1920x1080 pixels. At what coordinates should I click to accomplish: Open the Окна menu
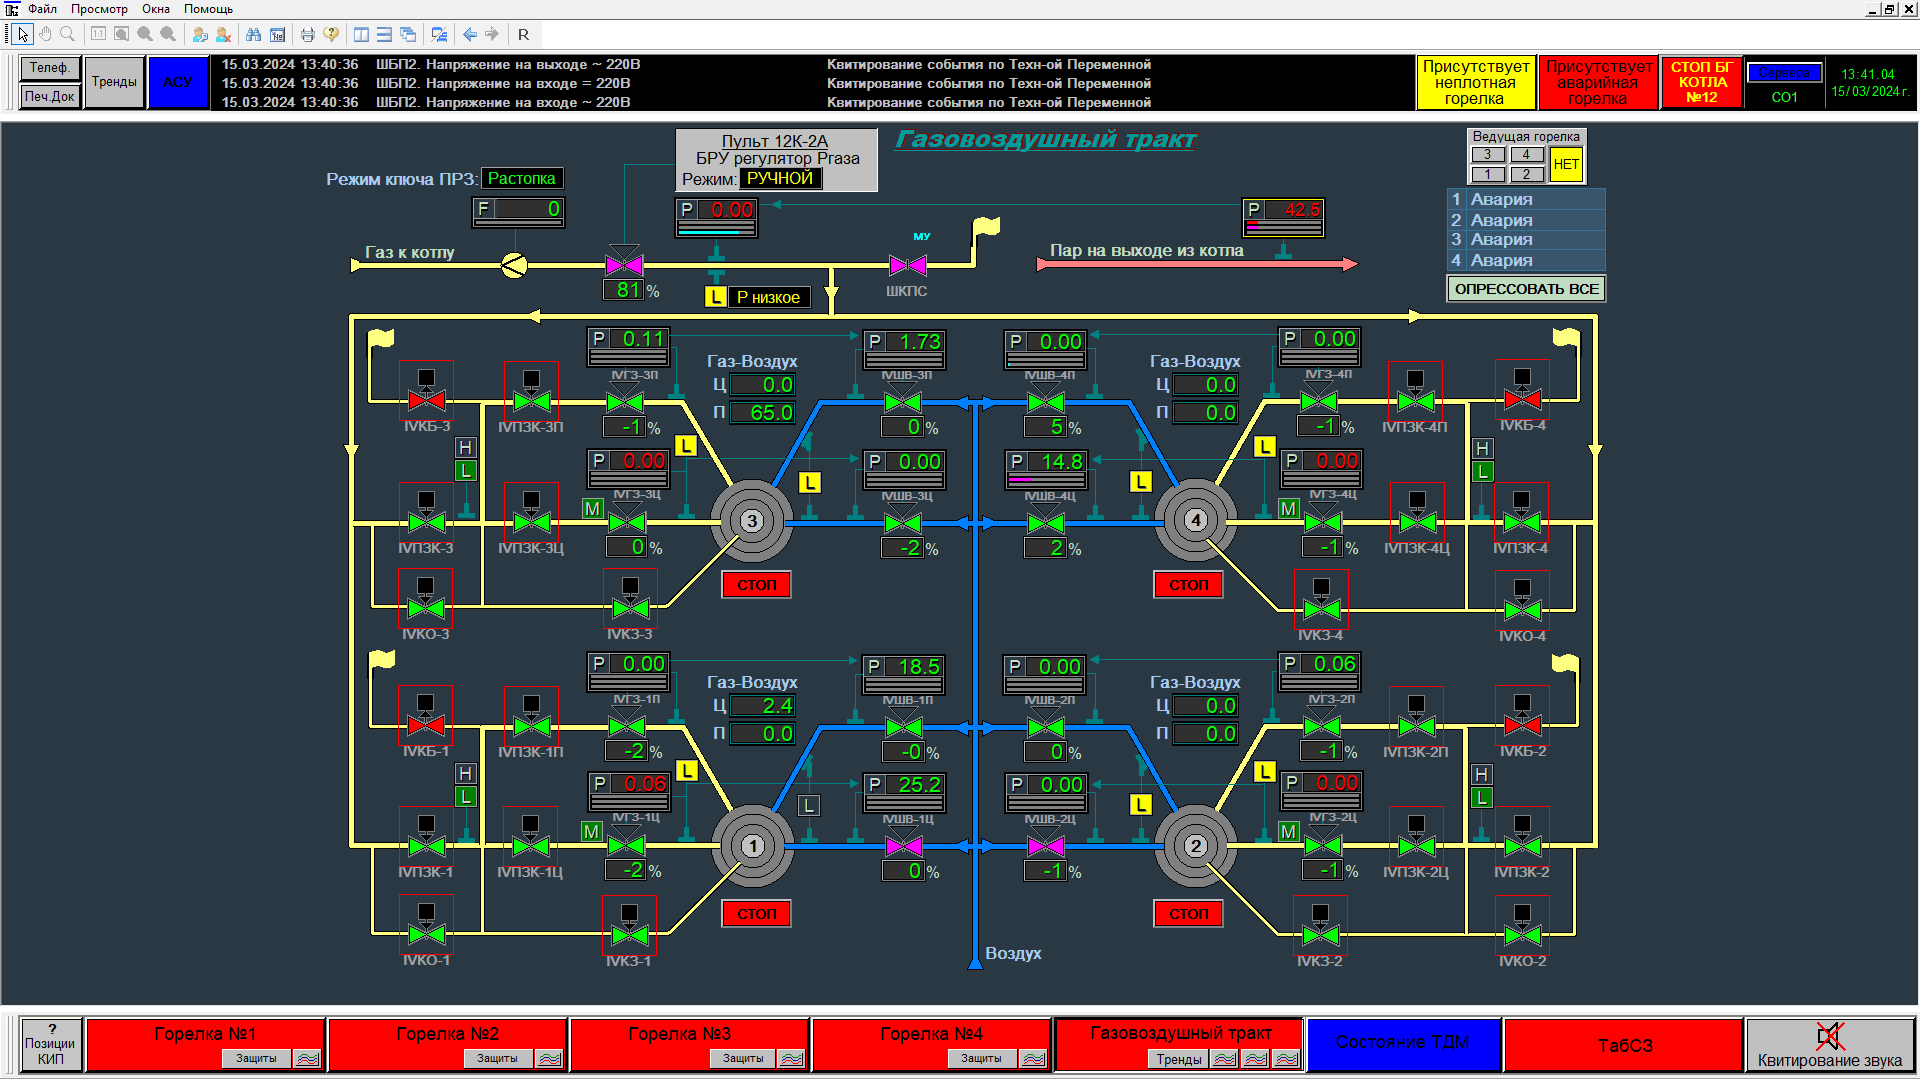click(x=155, y=9)
